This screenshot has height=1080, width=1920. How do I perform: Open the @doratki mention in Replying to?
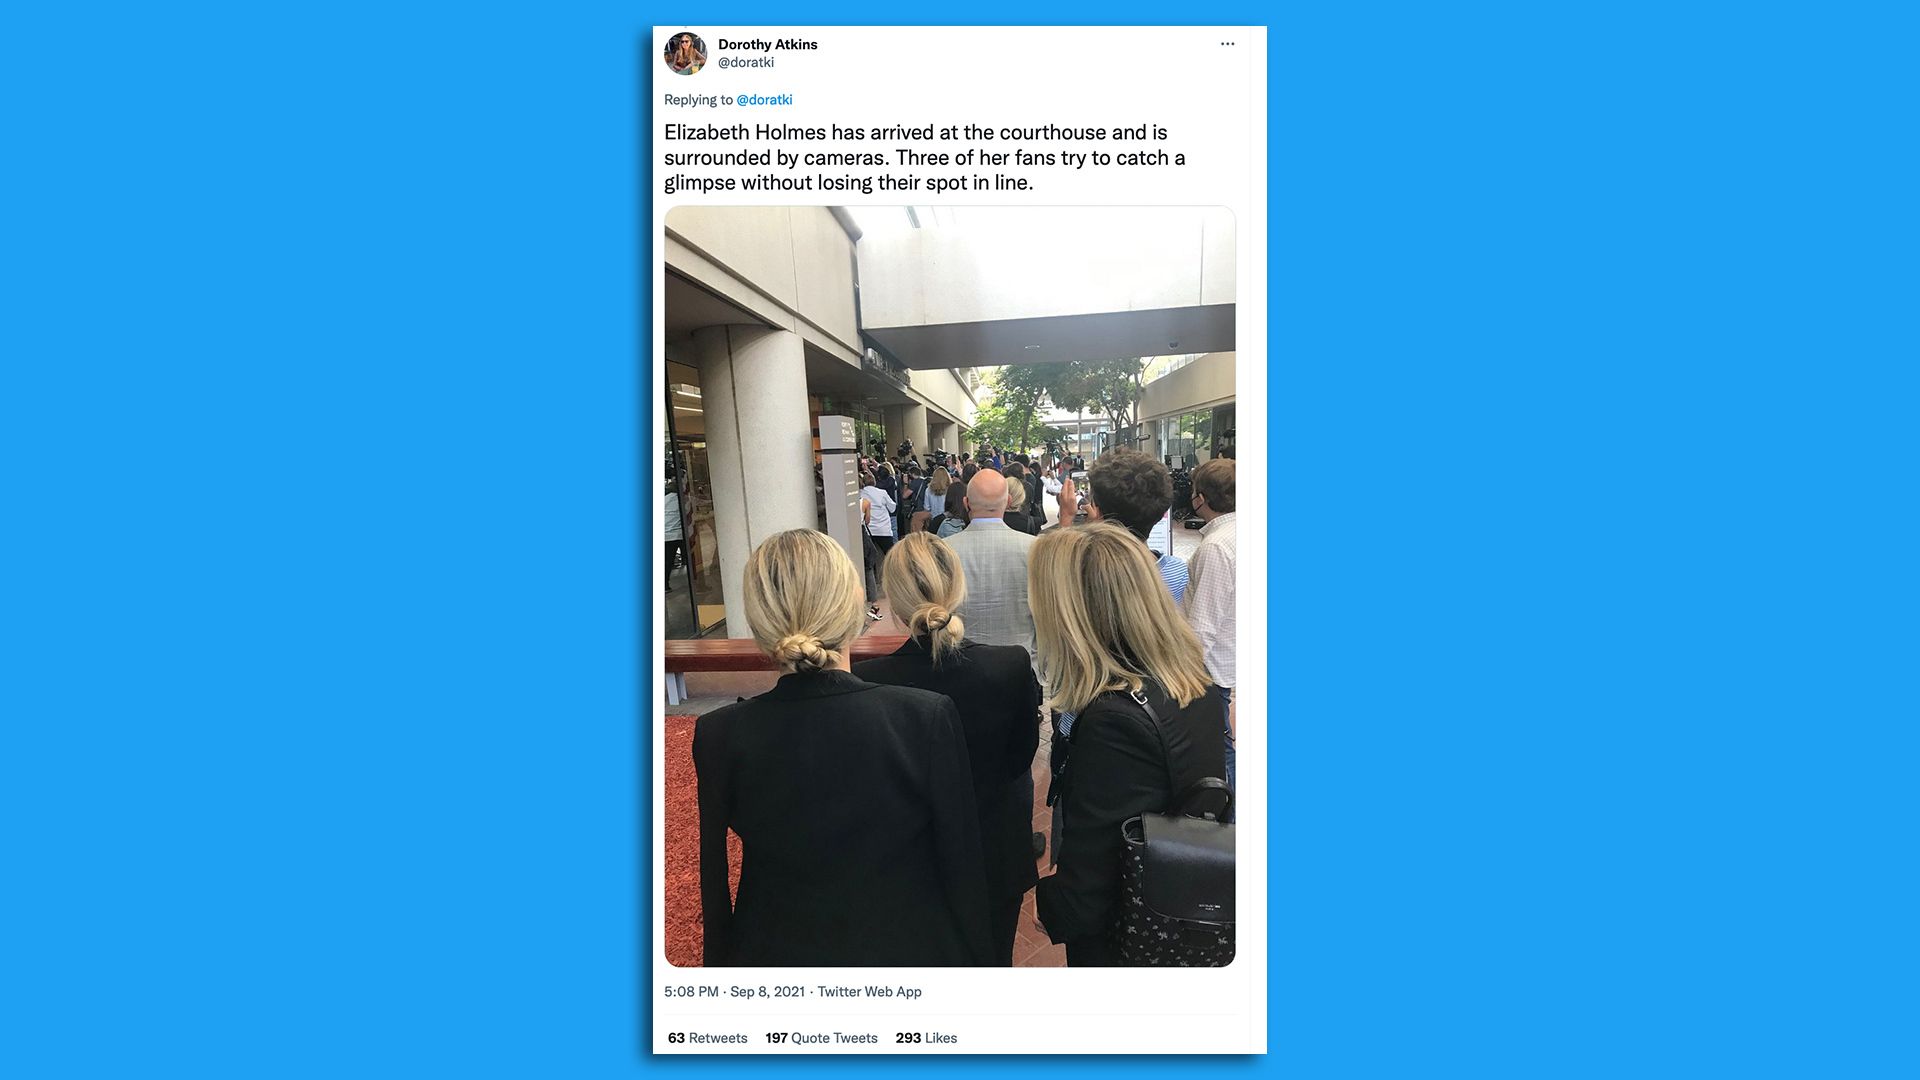click(764, 100)
